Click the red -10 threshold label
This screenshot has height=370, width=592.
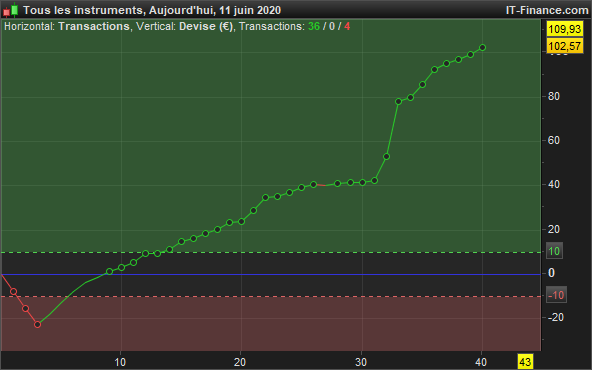point(556,295)
